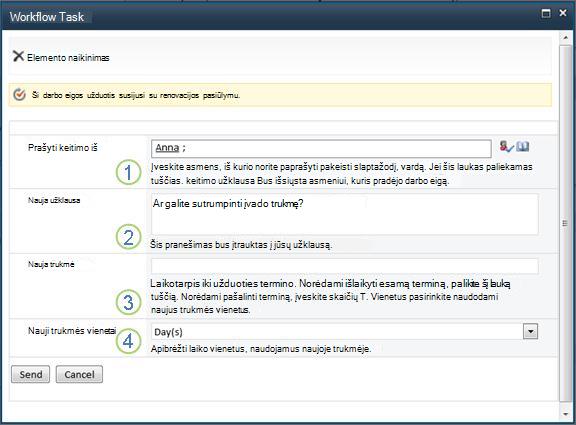Open the address book Browse icon
Image resolution: width=576 pixels, height=425 pixels.
(x=522, y=147)
